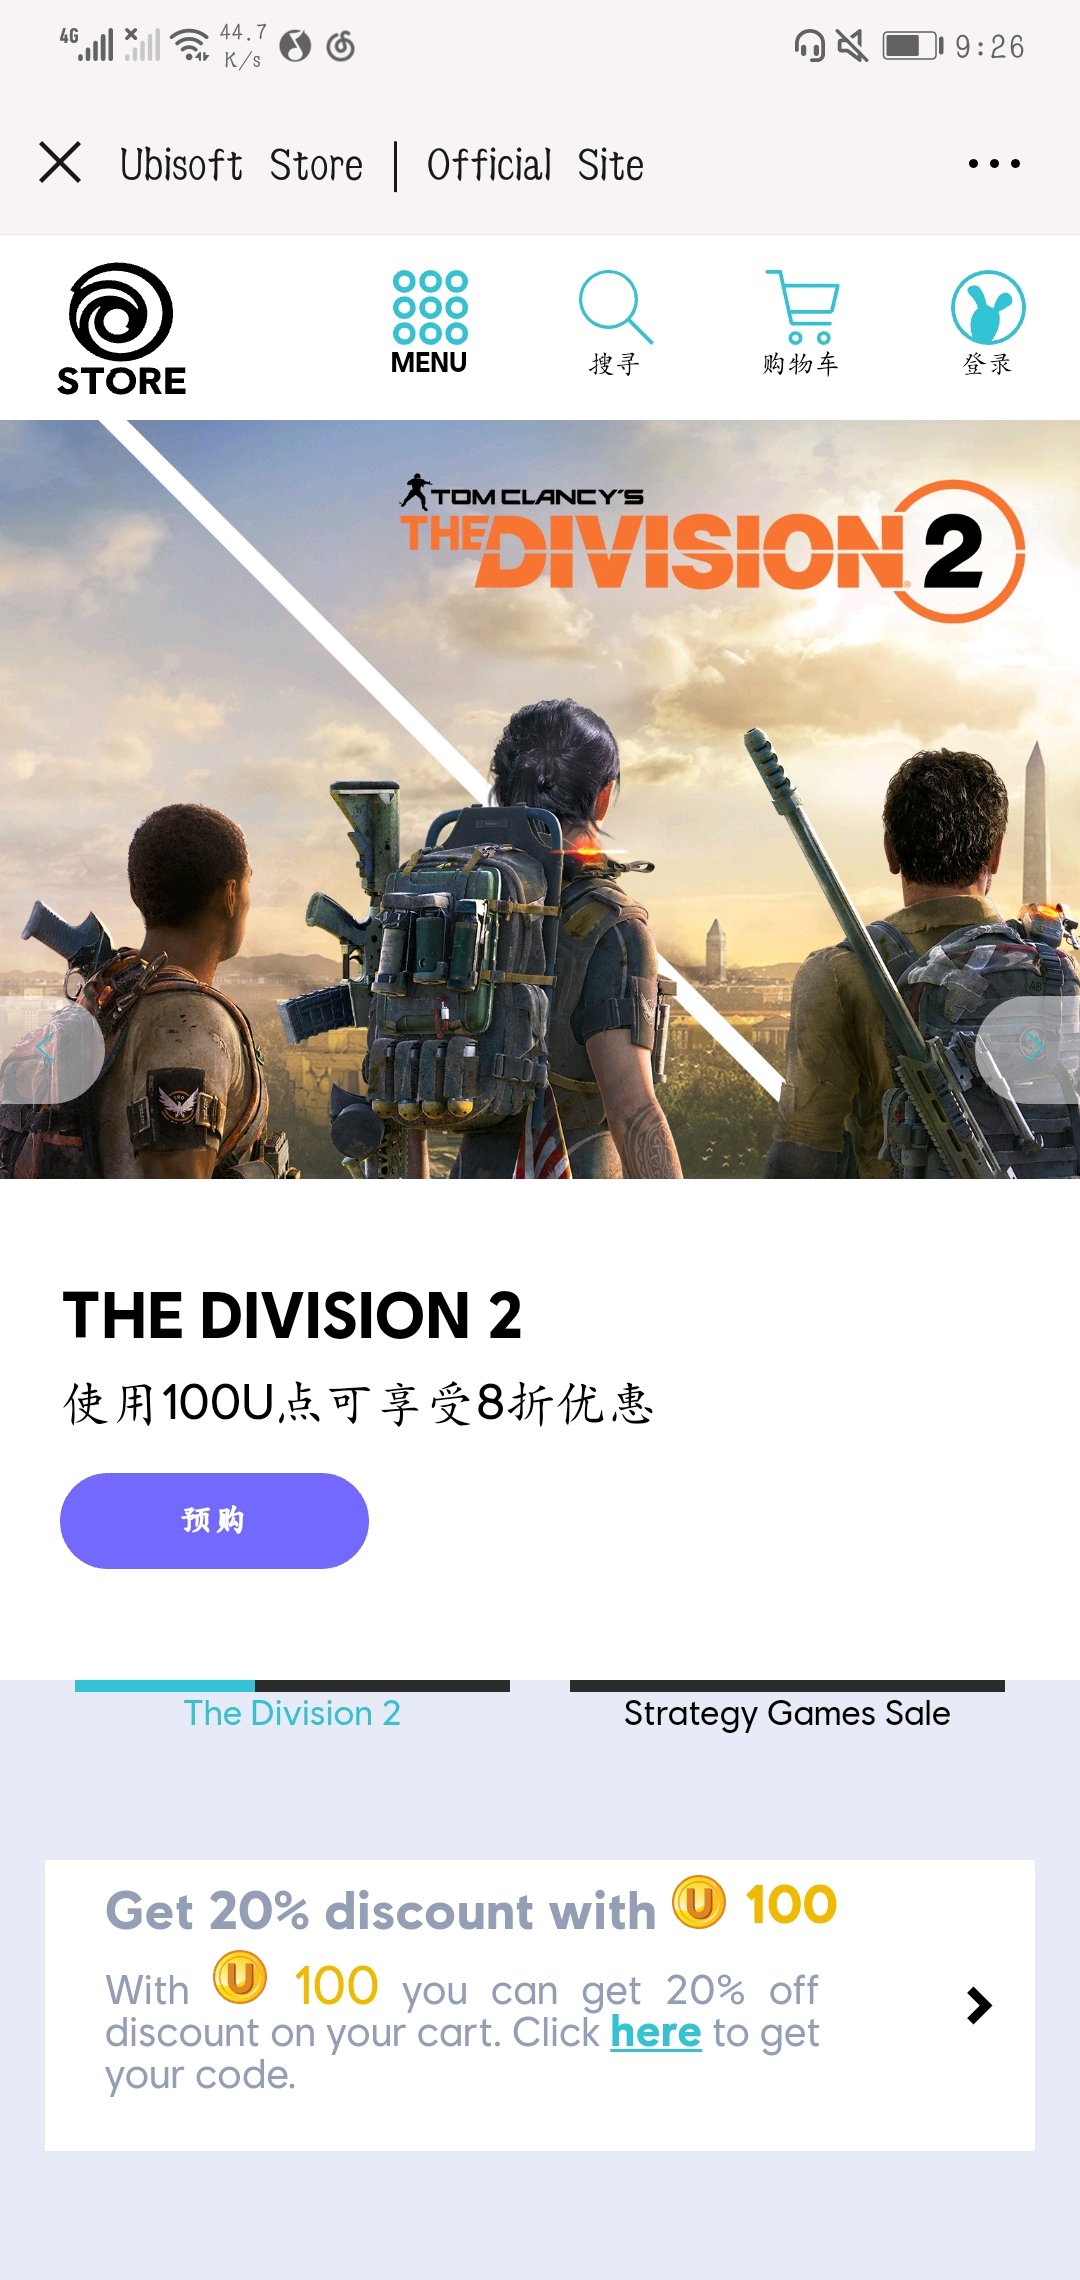1080x2280 pixels.
Task: Click the Ubisoft STORE logo
Action: (x=121, y=329)
